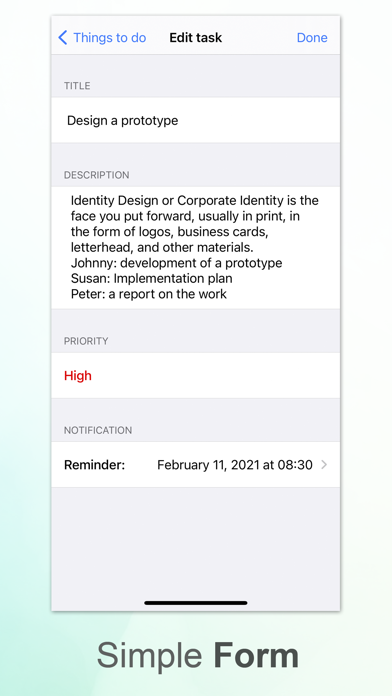Click the line mentioning Johnny's prototype development
The width and height of the screenshot is (392, 696).
pos(176,263)
